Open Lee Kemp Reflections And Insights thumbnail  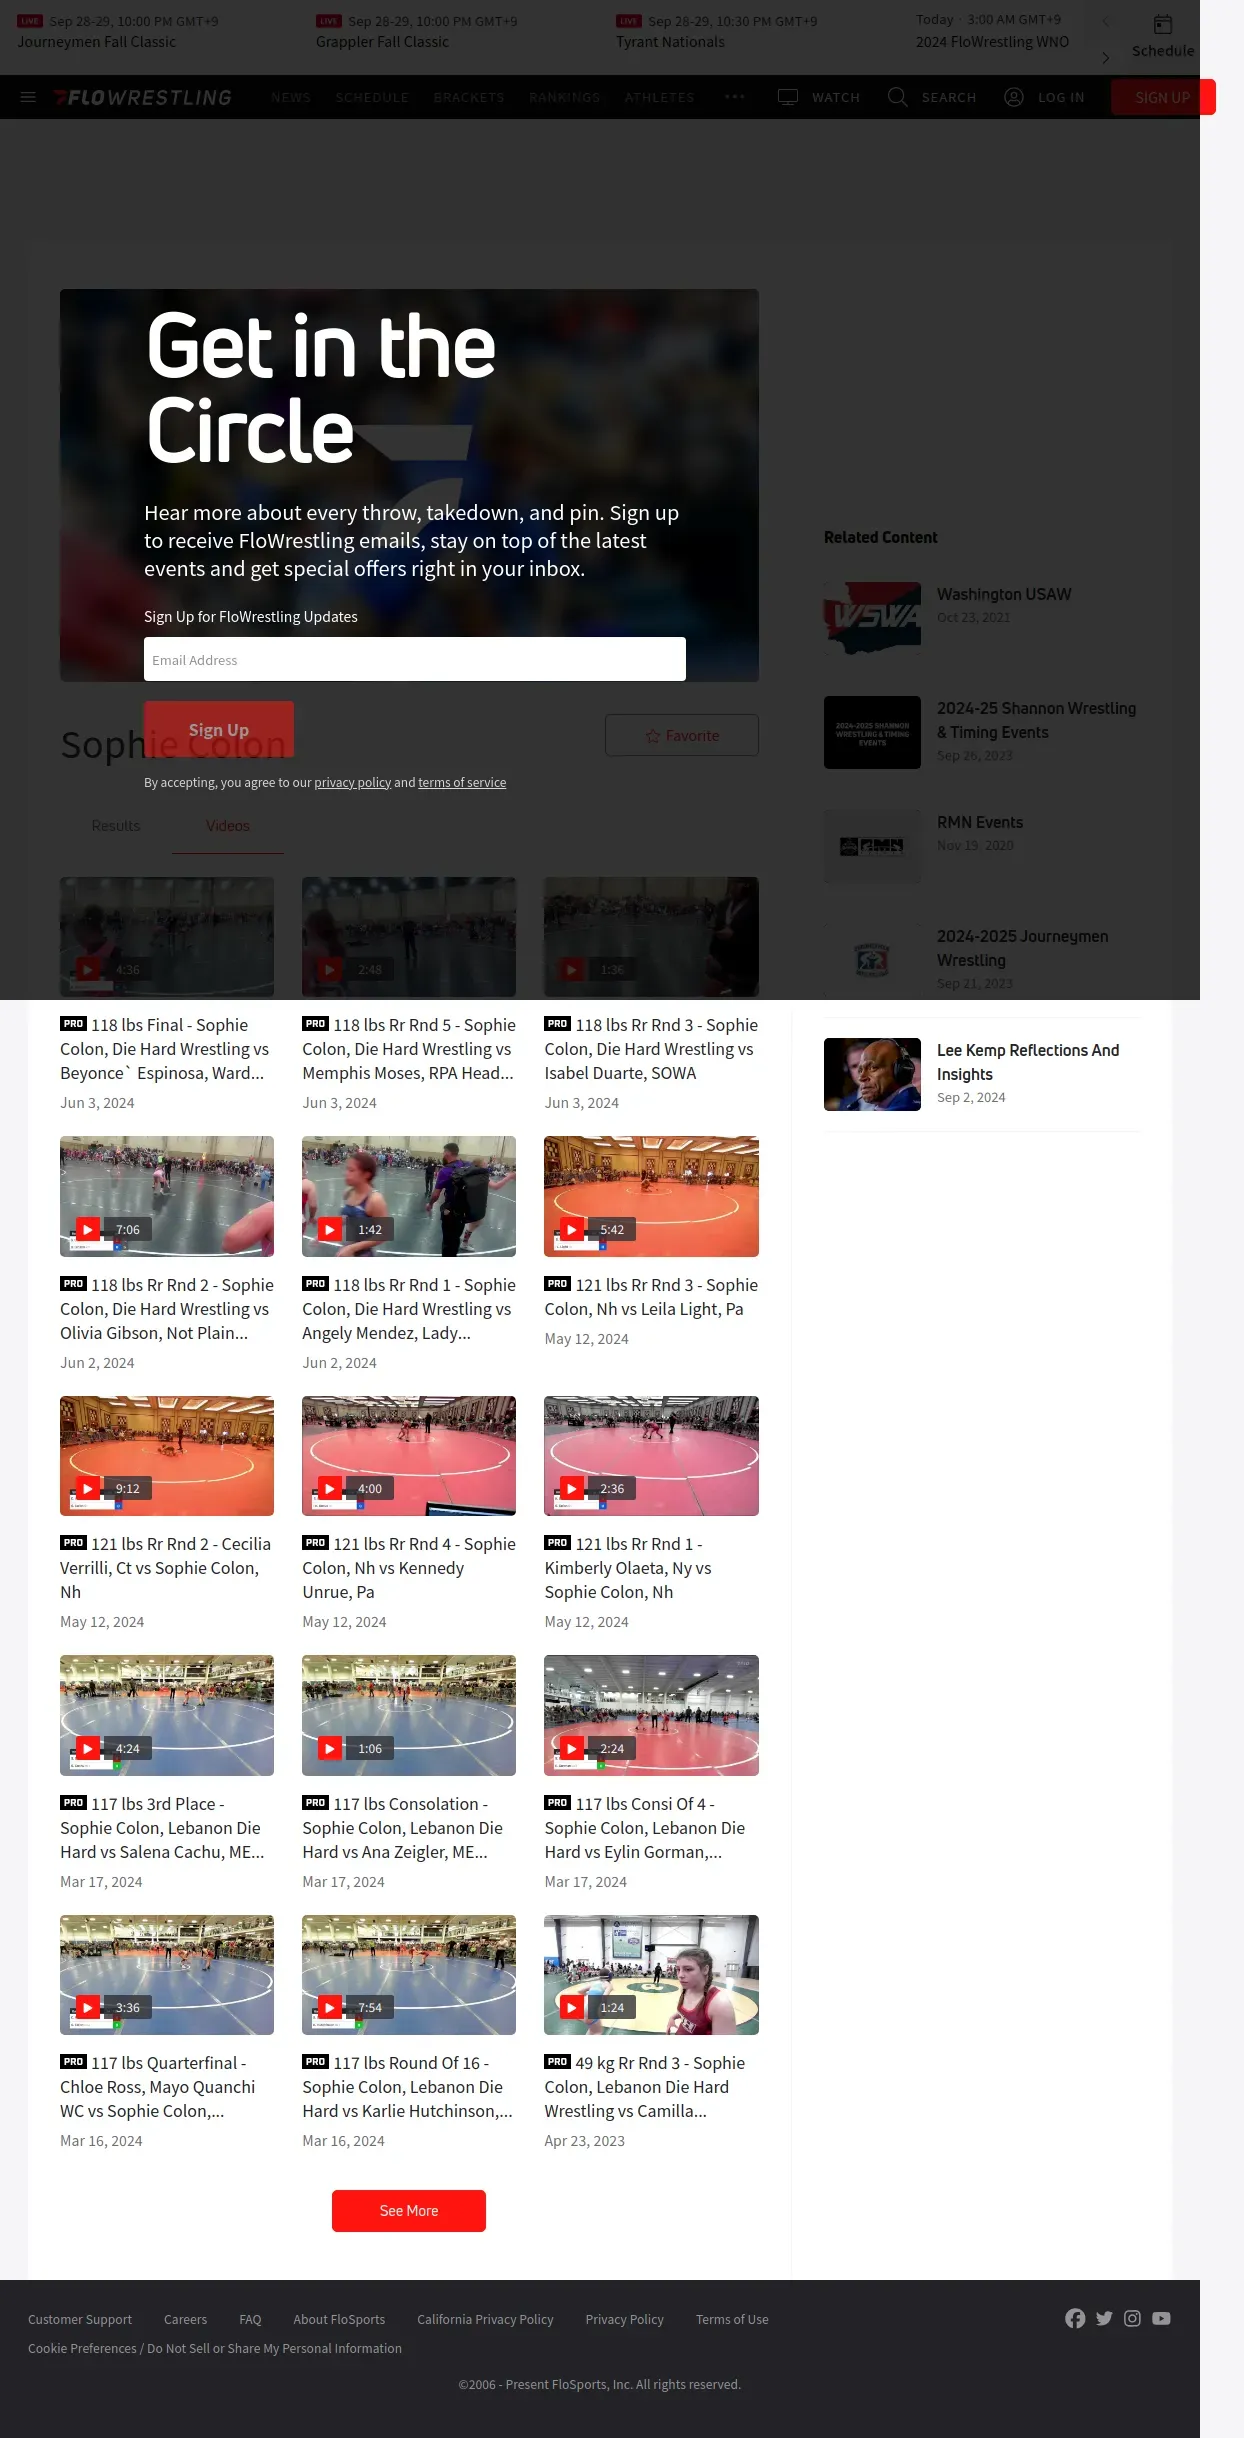[x=872, y=1074]
